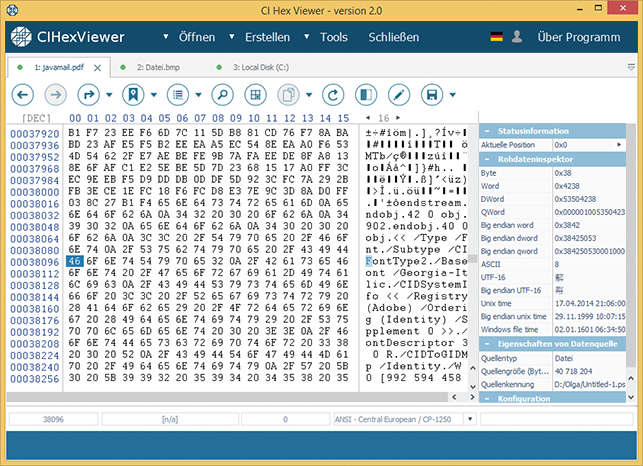Viewport: 643px width, 466px height.
Task: Open dropdown next to bookmark icon
Action: 154,95
